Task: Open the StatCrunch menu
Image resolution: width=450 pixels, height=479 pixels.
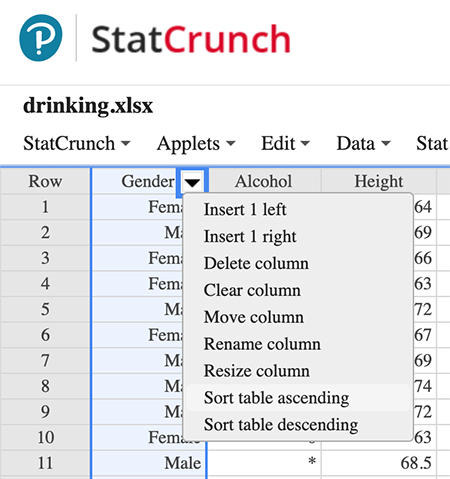Action: [x=77, y=144]
